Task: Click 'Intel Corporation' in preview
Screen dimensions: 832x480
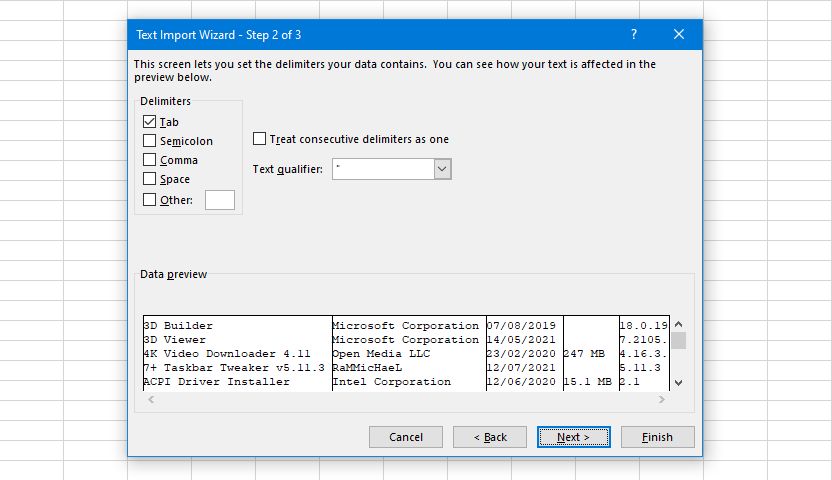Action: pos(392,382)
